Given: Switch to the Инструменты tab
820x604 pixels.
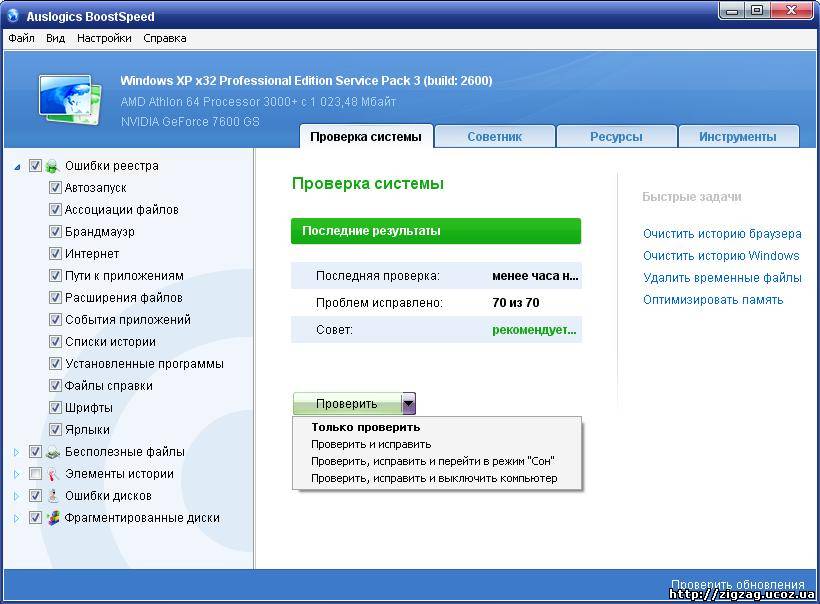Looking at the screenshot, I should click(x=738, y=136).
